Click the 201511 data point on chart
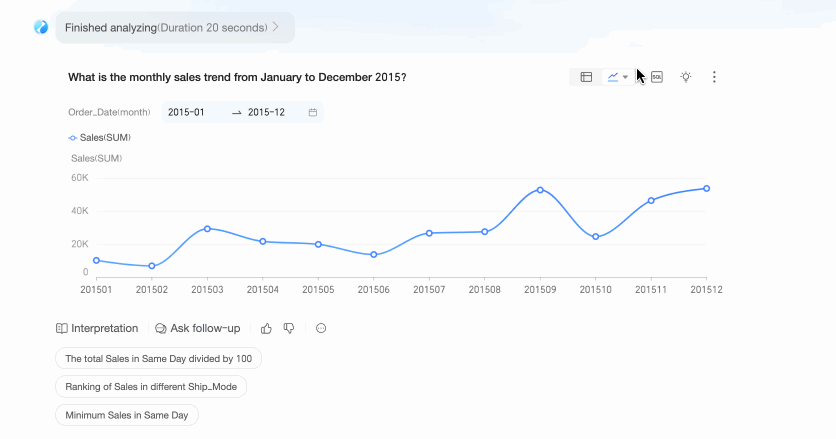This screenshot has height=439, width=836. point(651,201)
